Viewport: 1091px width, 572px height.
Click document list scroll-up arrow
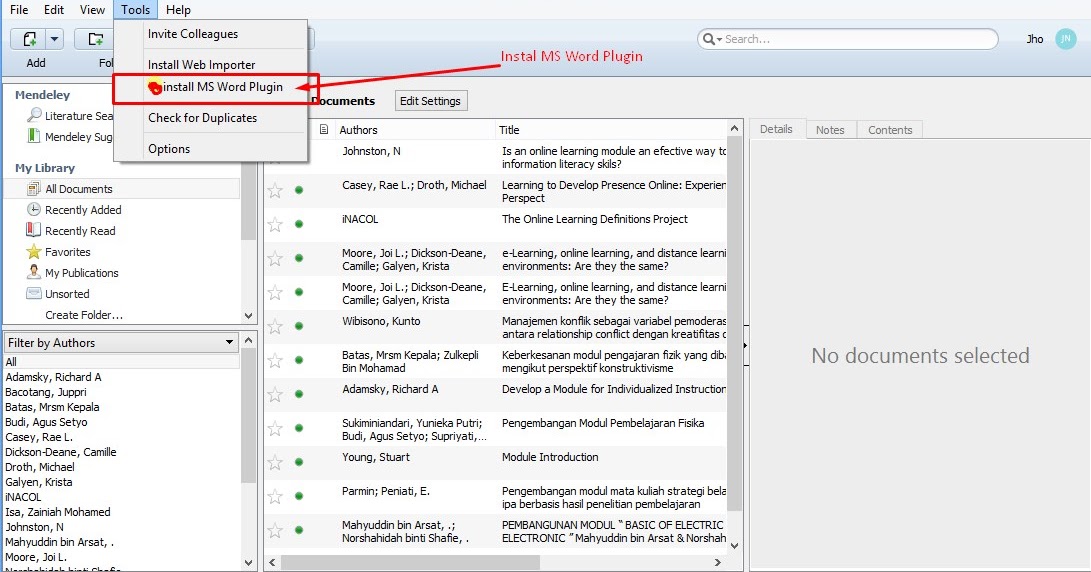pyautogui.click(x=734, y=129)
